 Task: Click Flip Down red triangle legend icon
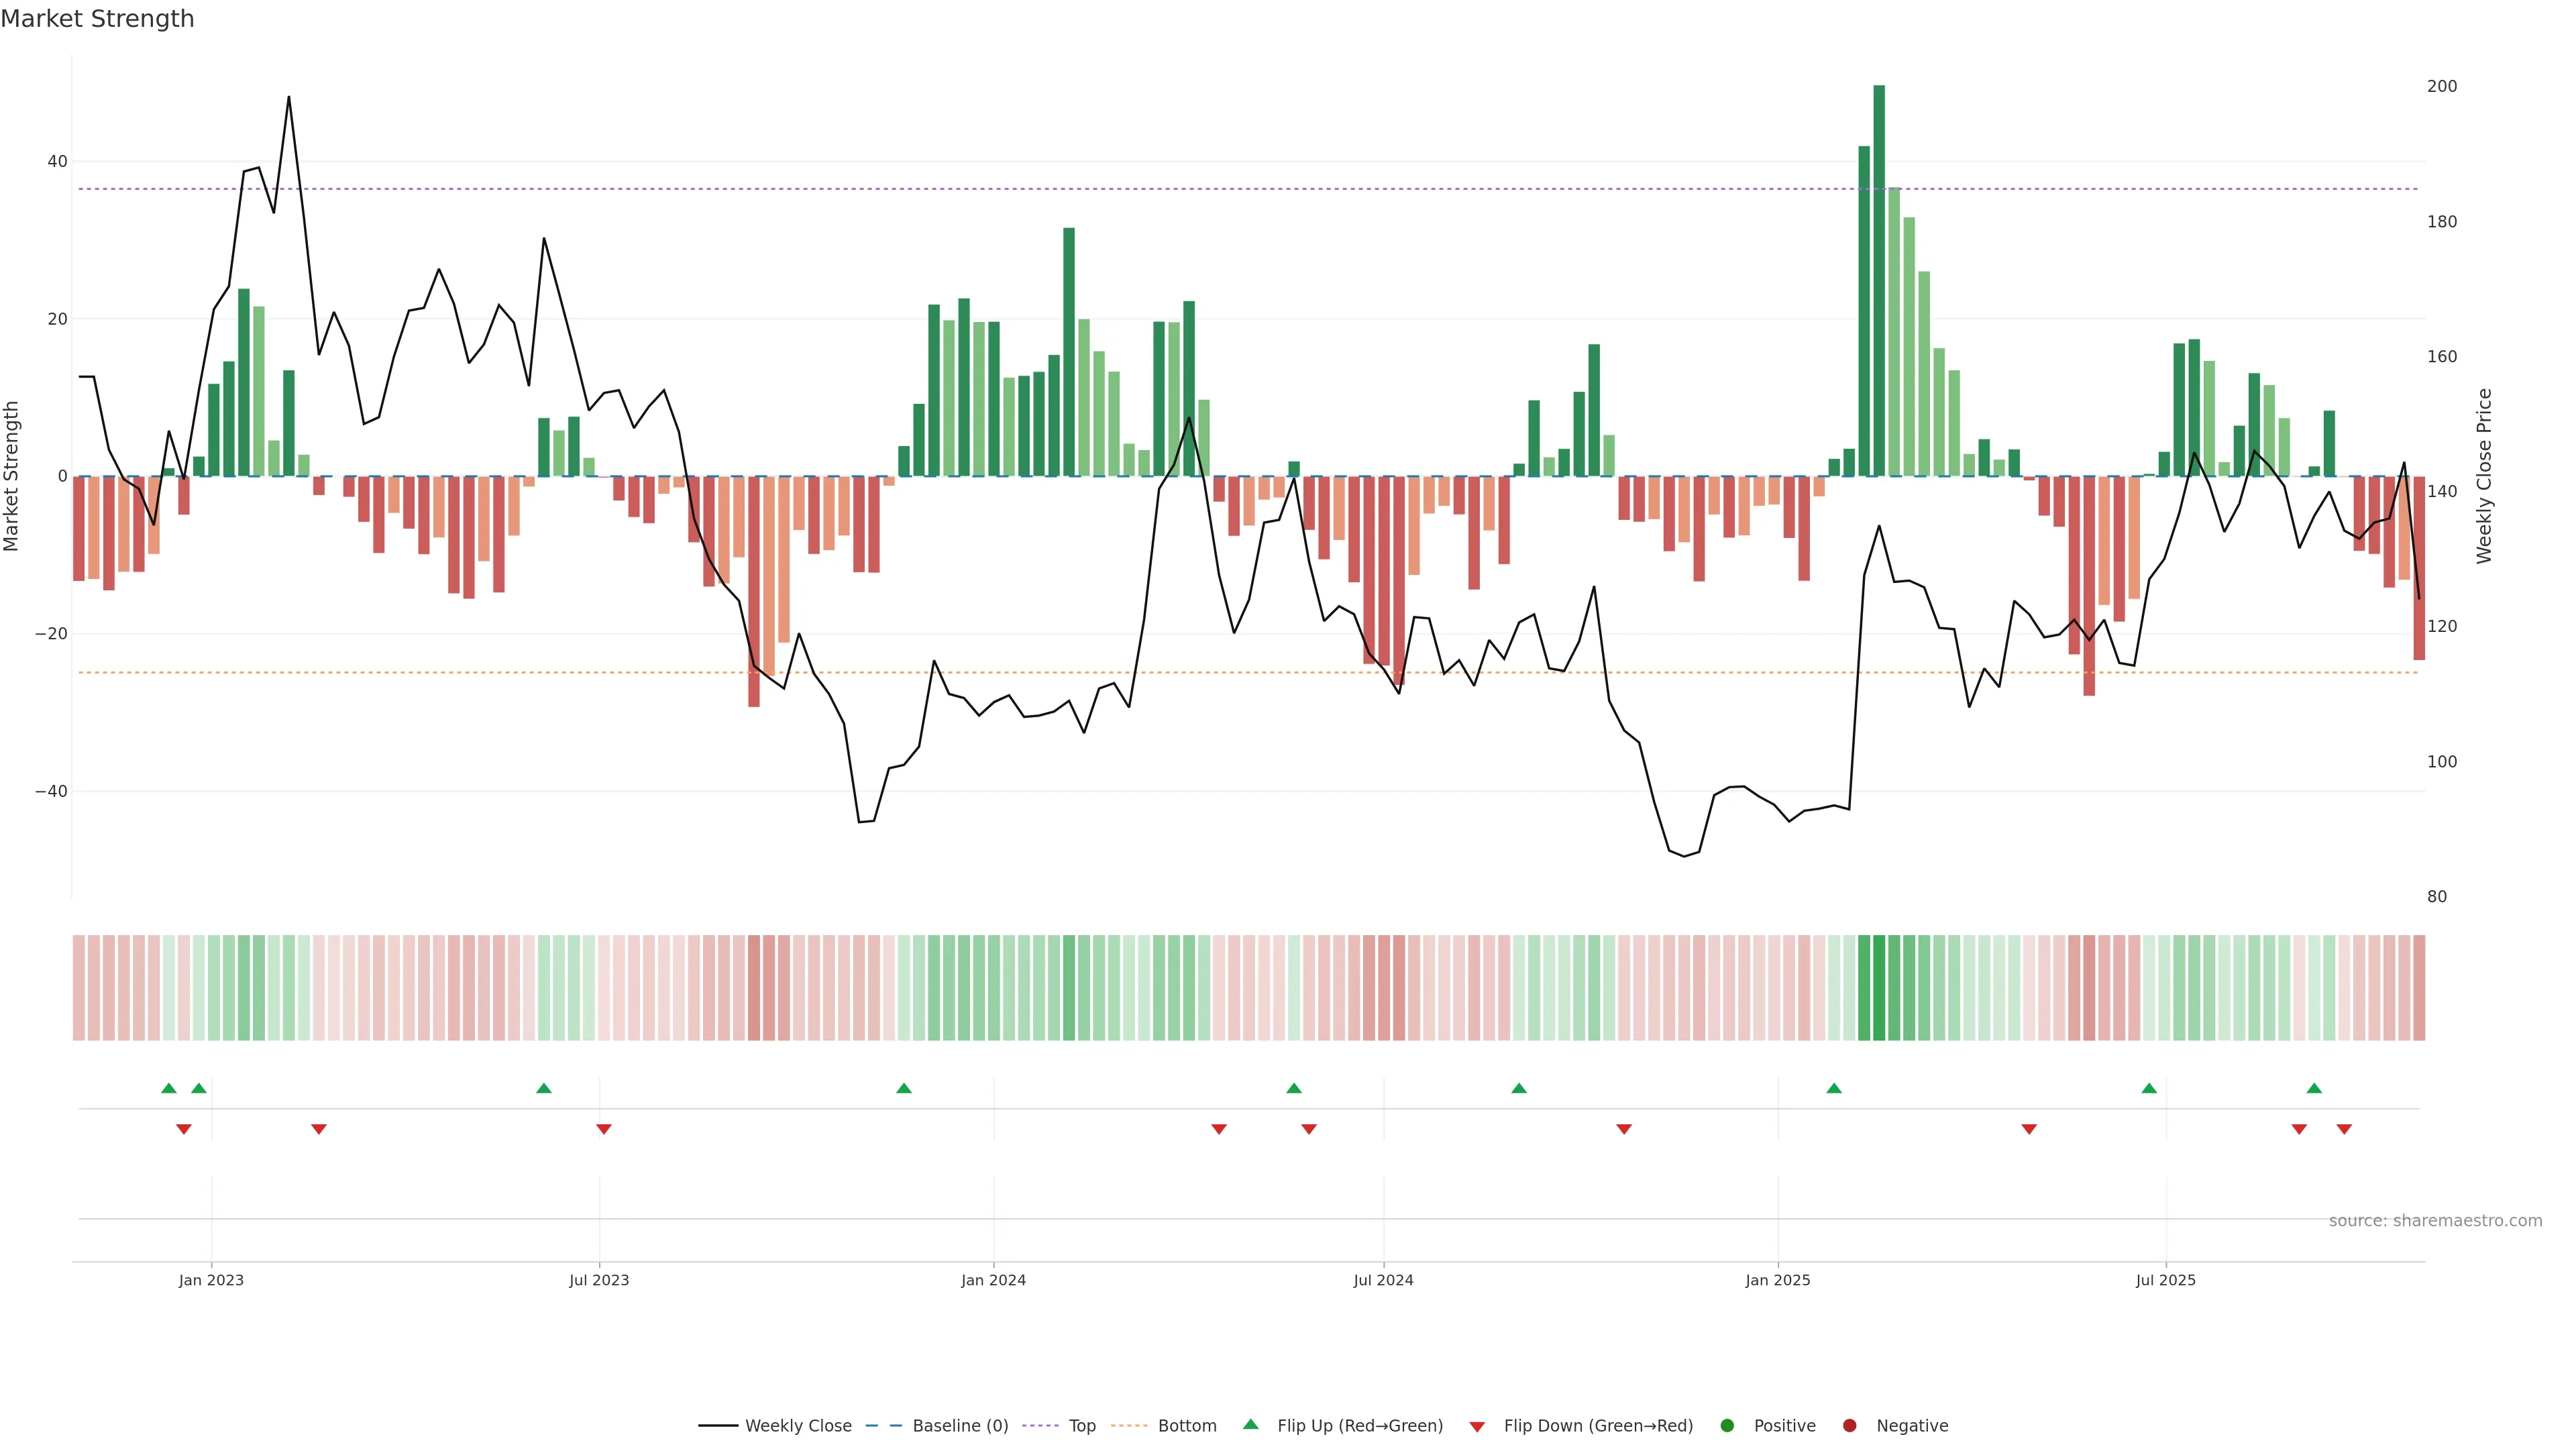[x=1477, y=1426]
